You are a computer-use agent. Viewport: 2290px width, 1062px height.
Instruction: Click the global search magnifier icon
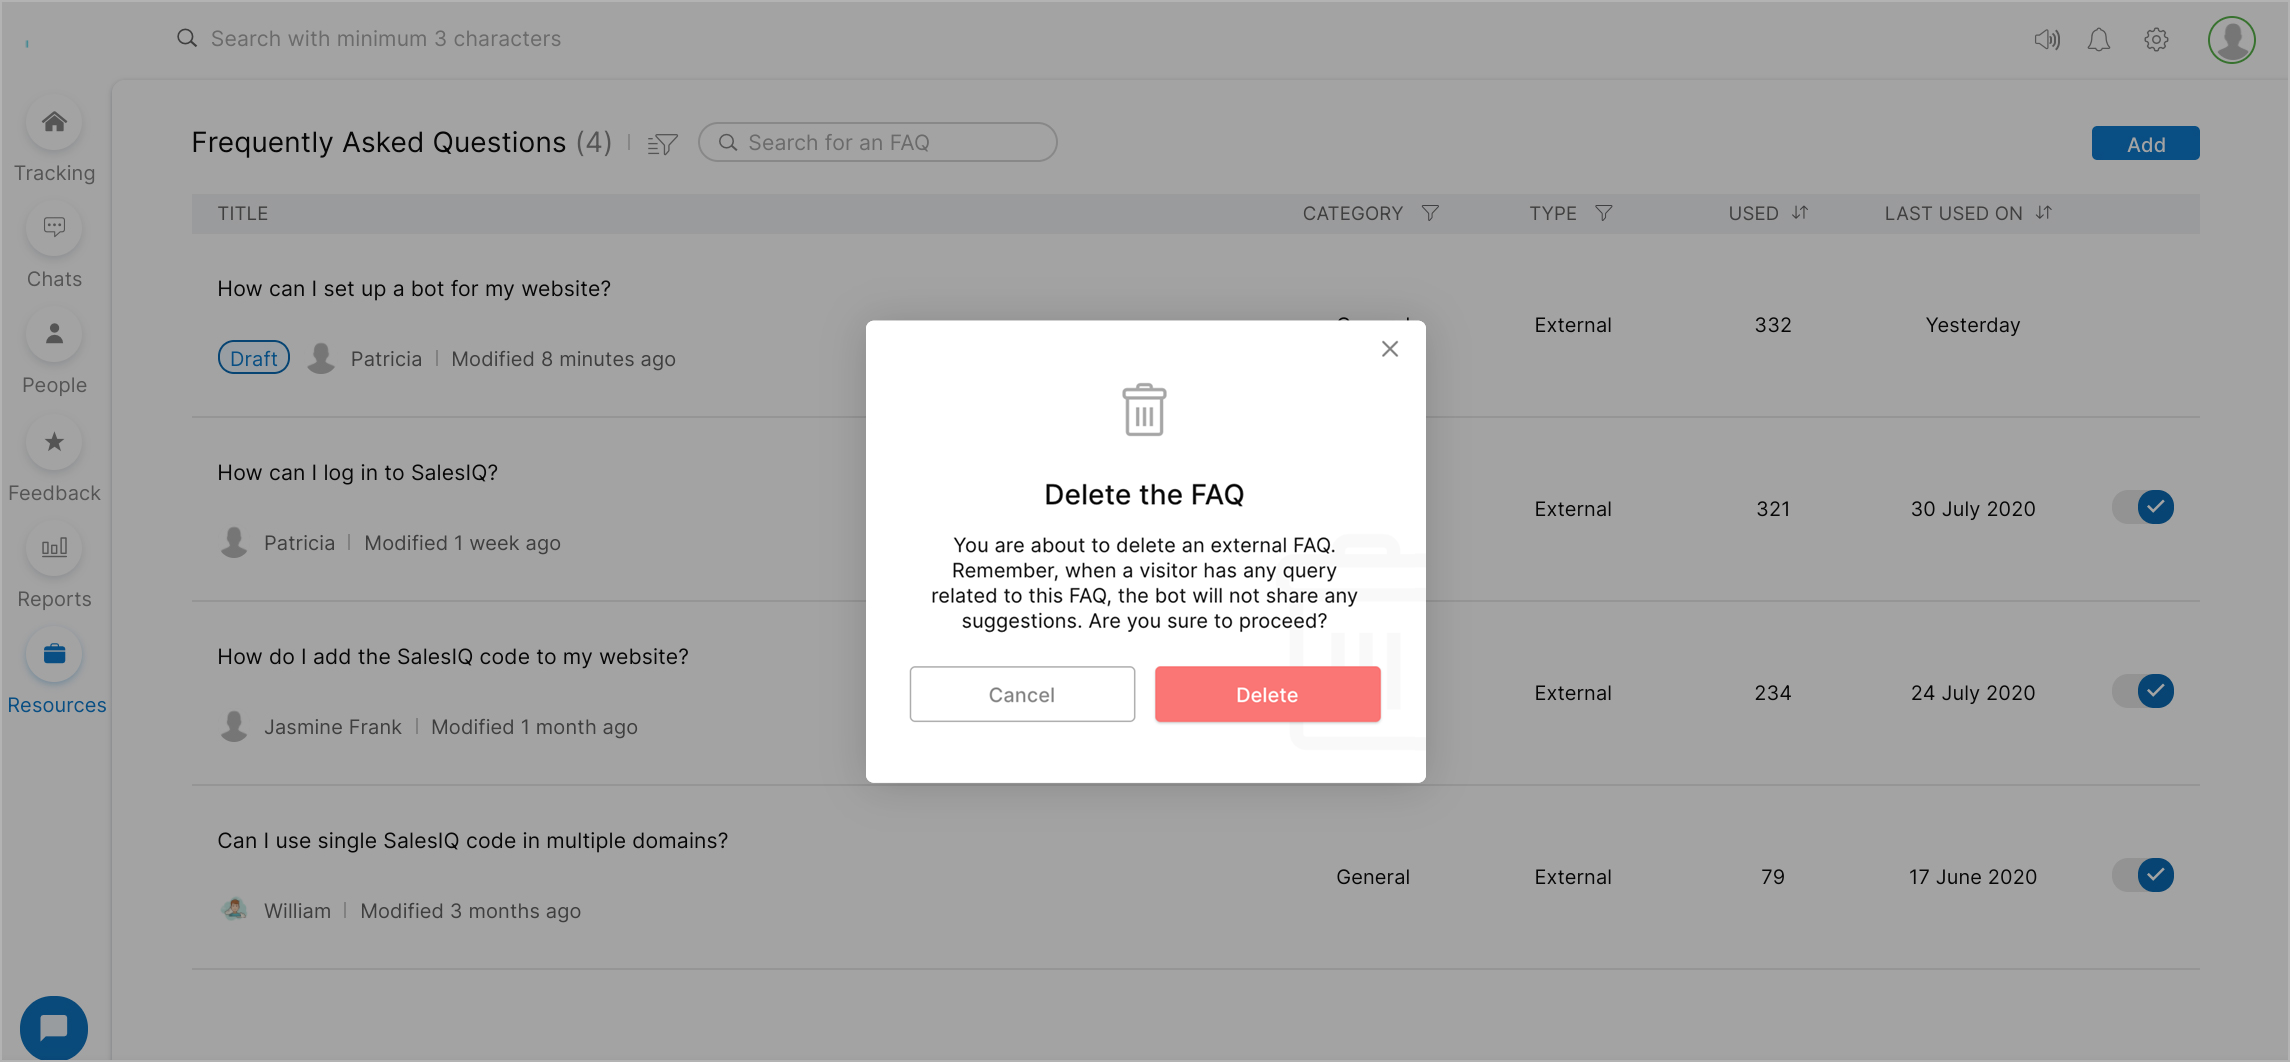(x=187, y=38)
